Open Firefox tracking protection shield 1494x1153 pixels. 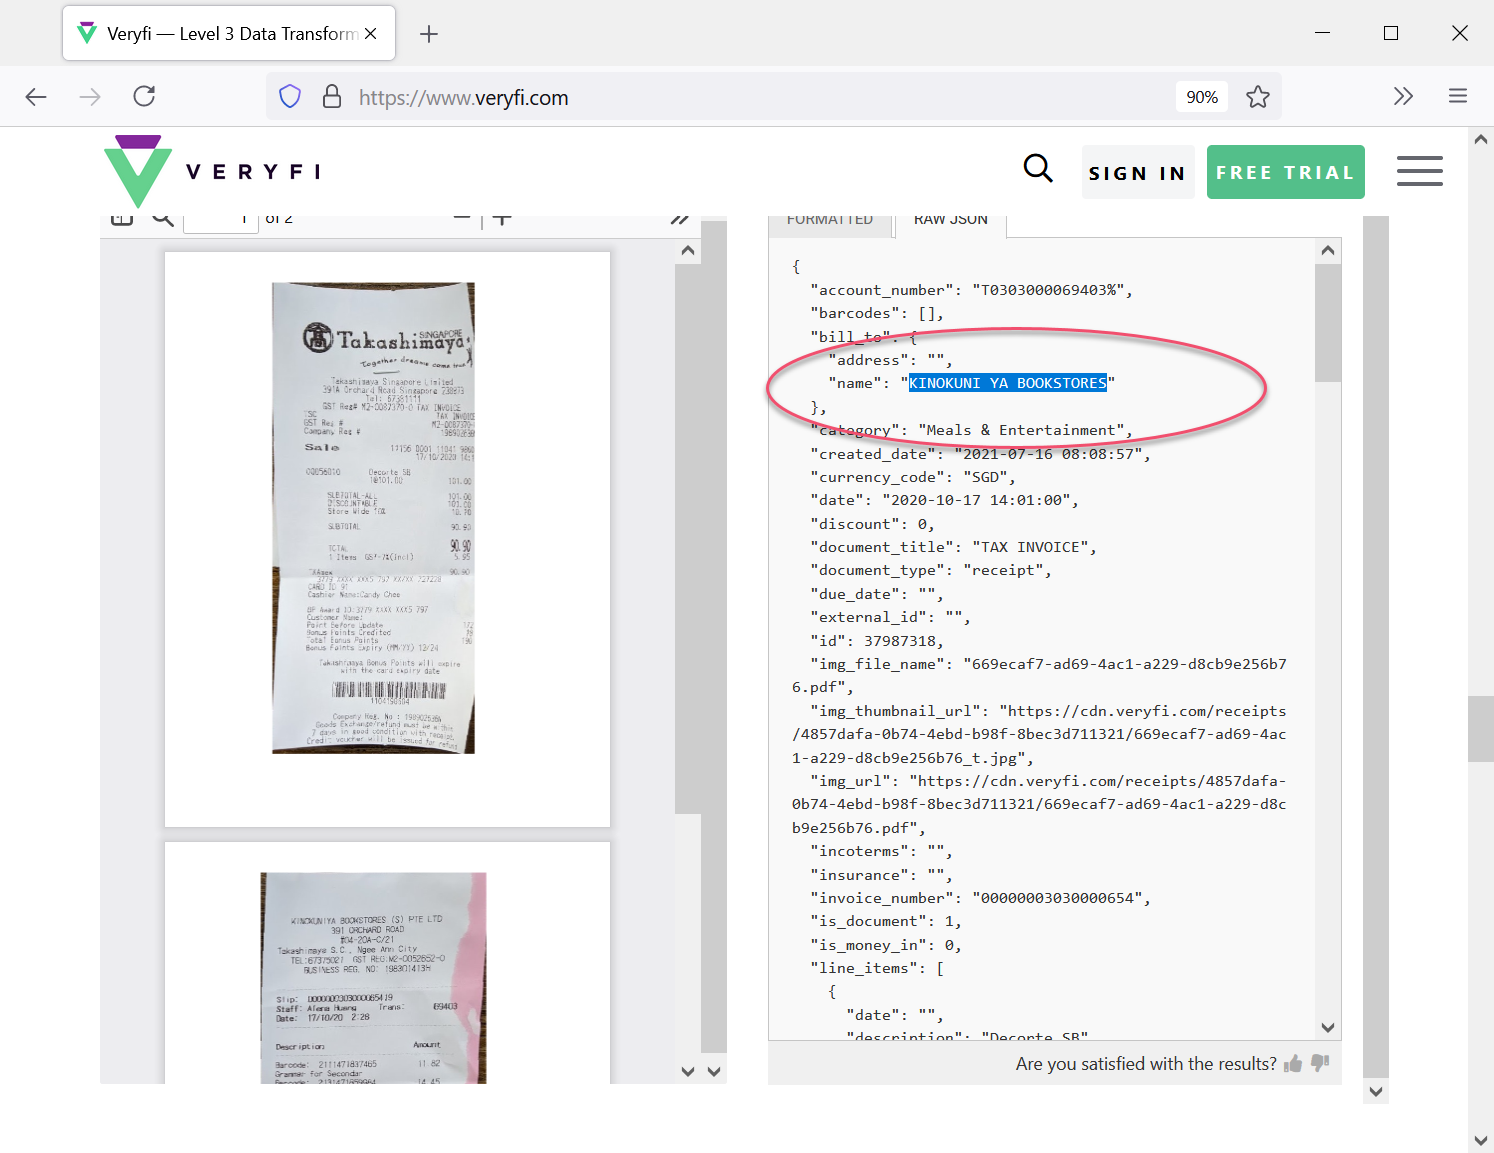coord(290,97)
